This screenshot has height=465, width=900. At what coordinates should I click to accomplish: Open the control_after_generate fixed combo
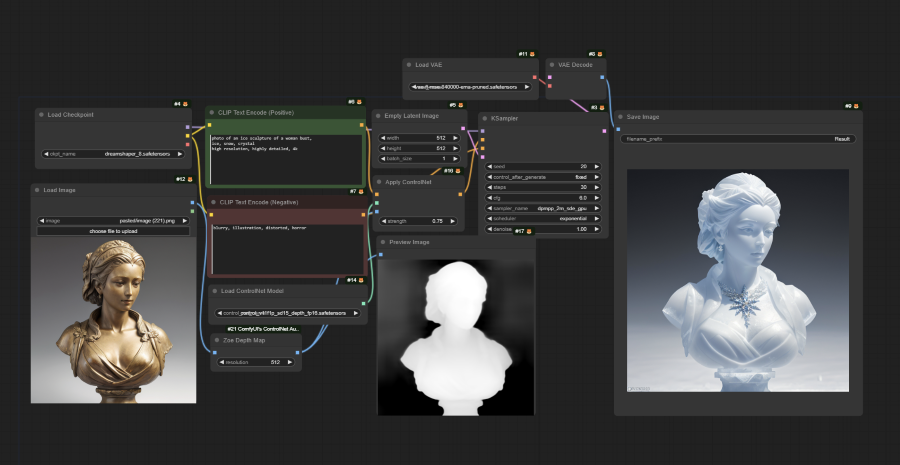543,177
